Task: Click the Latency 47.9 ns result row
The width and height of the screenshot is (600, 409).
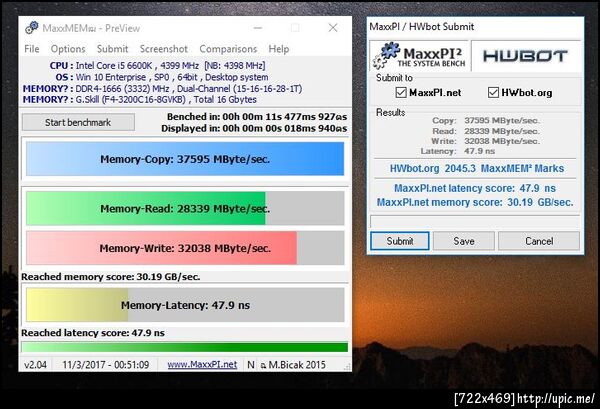Action: tap(458, 151)
